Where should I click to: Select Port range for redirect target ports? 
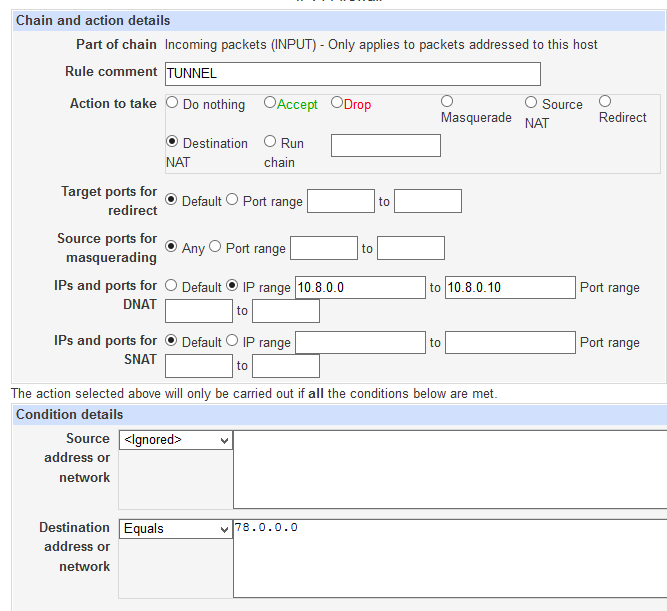pyautogui.click(x=232, y=200)
